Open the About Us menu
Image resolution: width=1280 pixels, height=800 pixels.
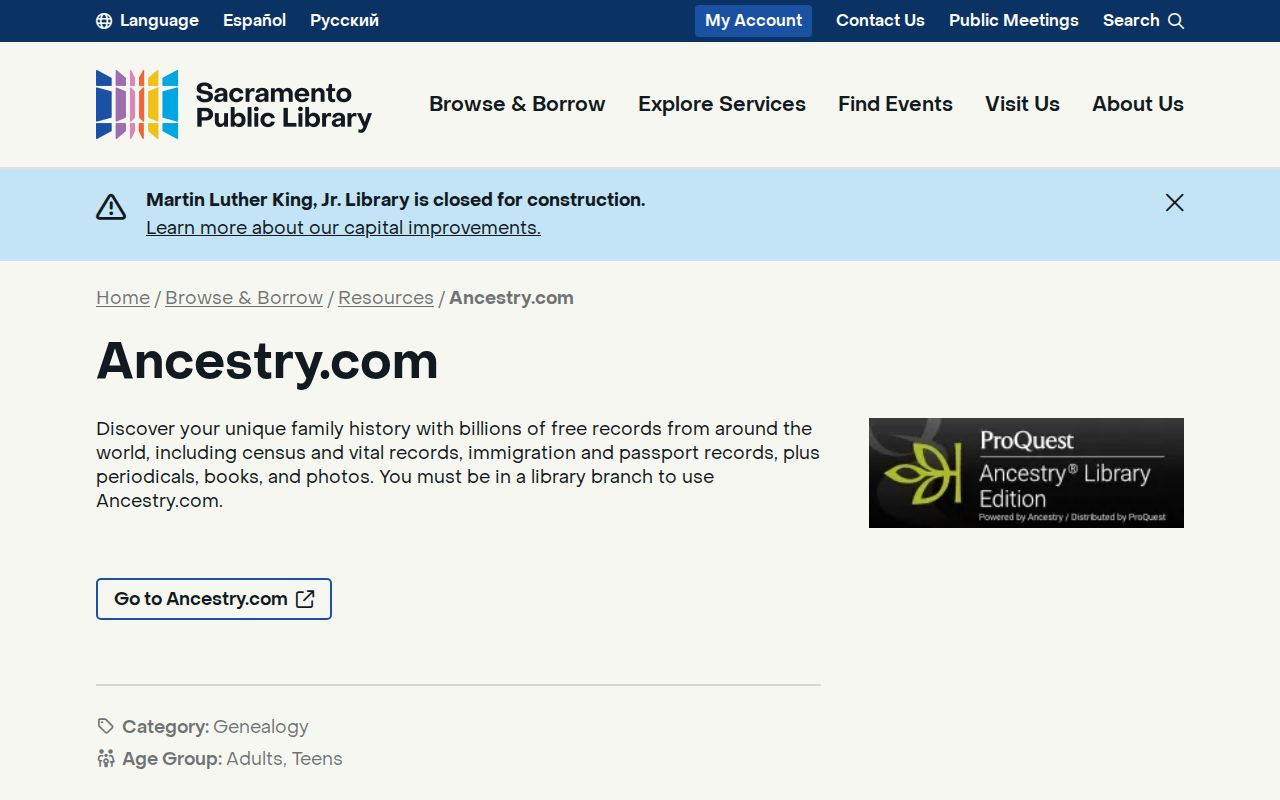1138,104
